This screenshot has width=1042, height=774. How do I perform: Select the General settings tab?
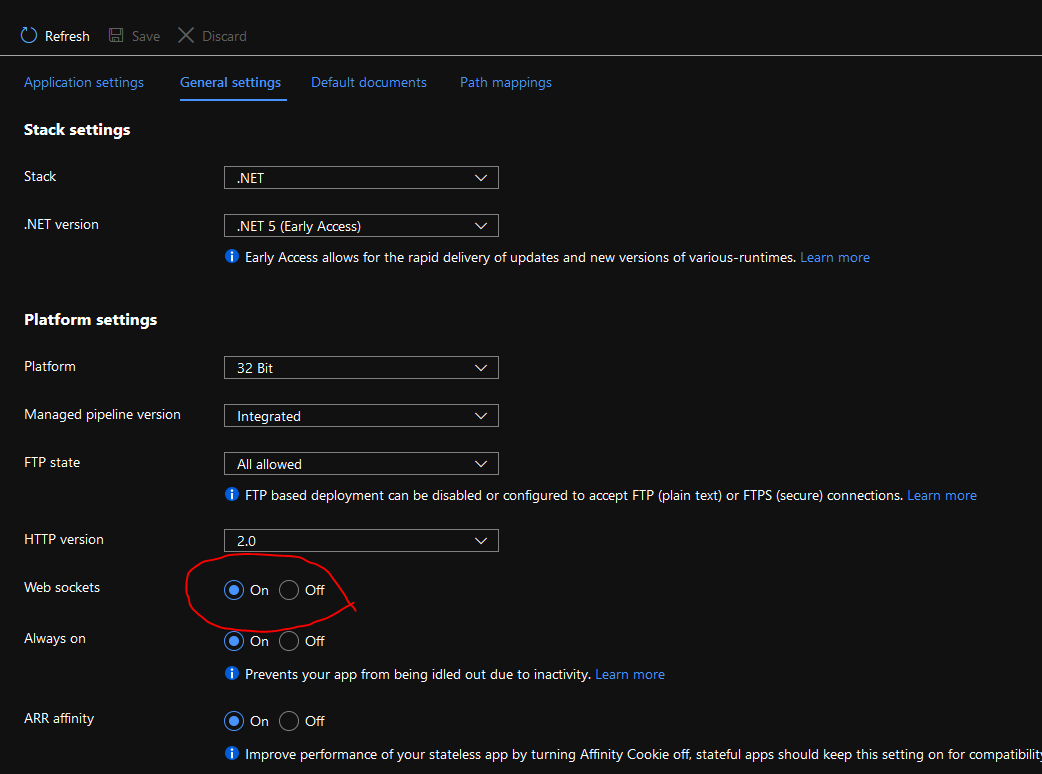[x=231, y=82]
